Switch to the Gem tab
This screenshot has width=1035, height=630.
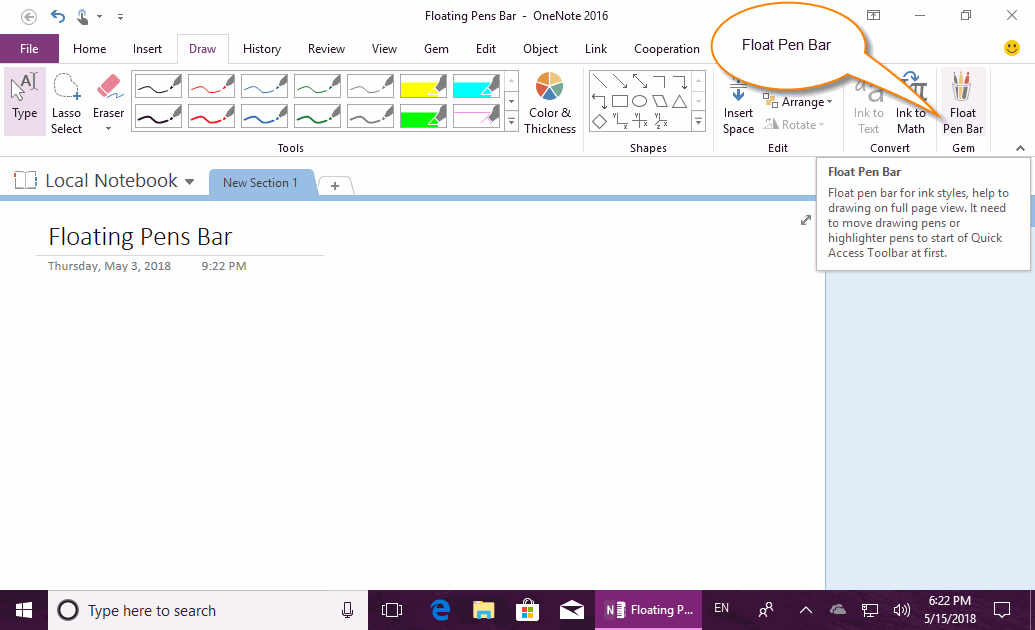[436, 49]
